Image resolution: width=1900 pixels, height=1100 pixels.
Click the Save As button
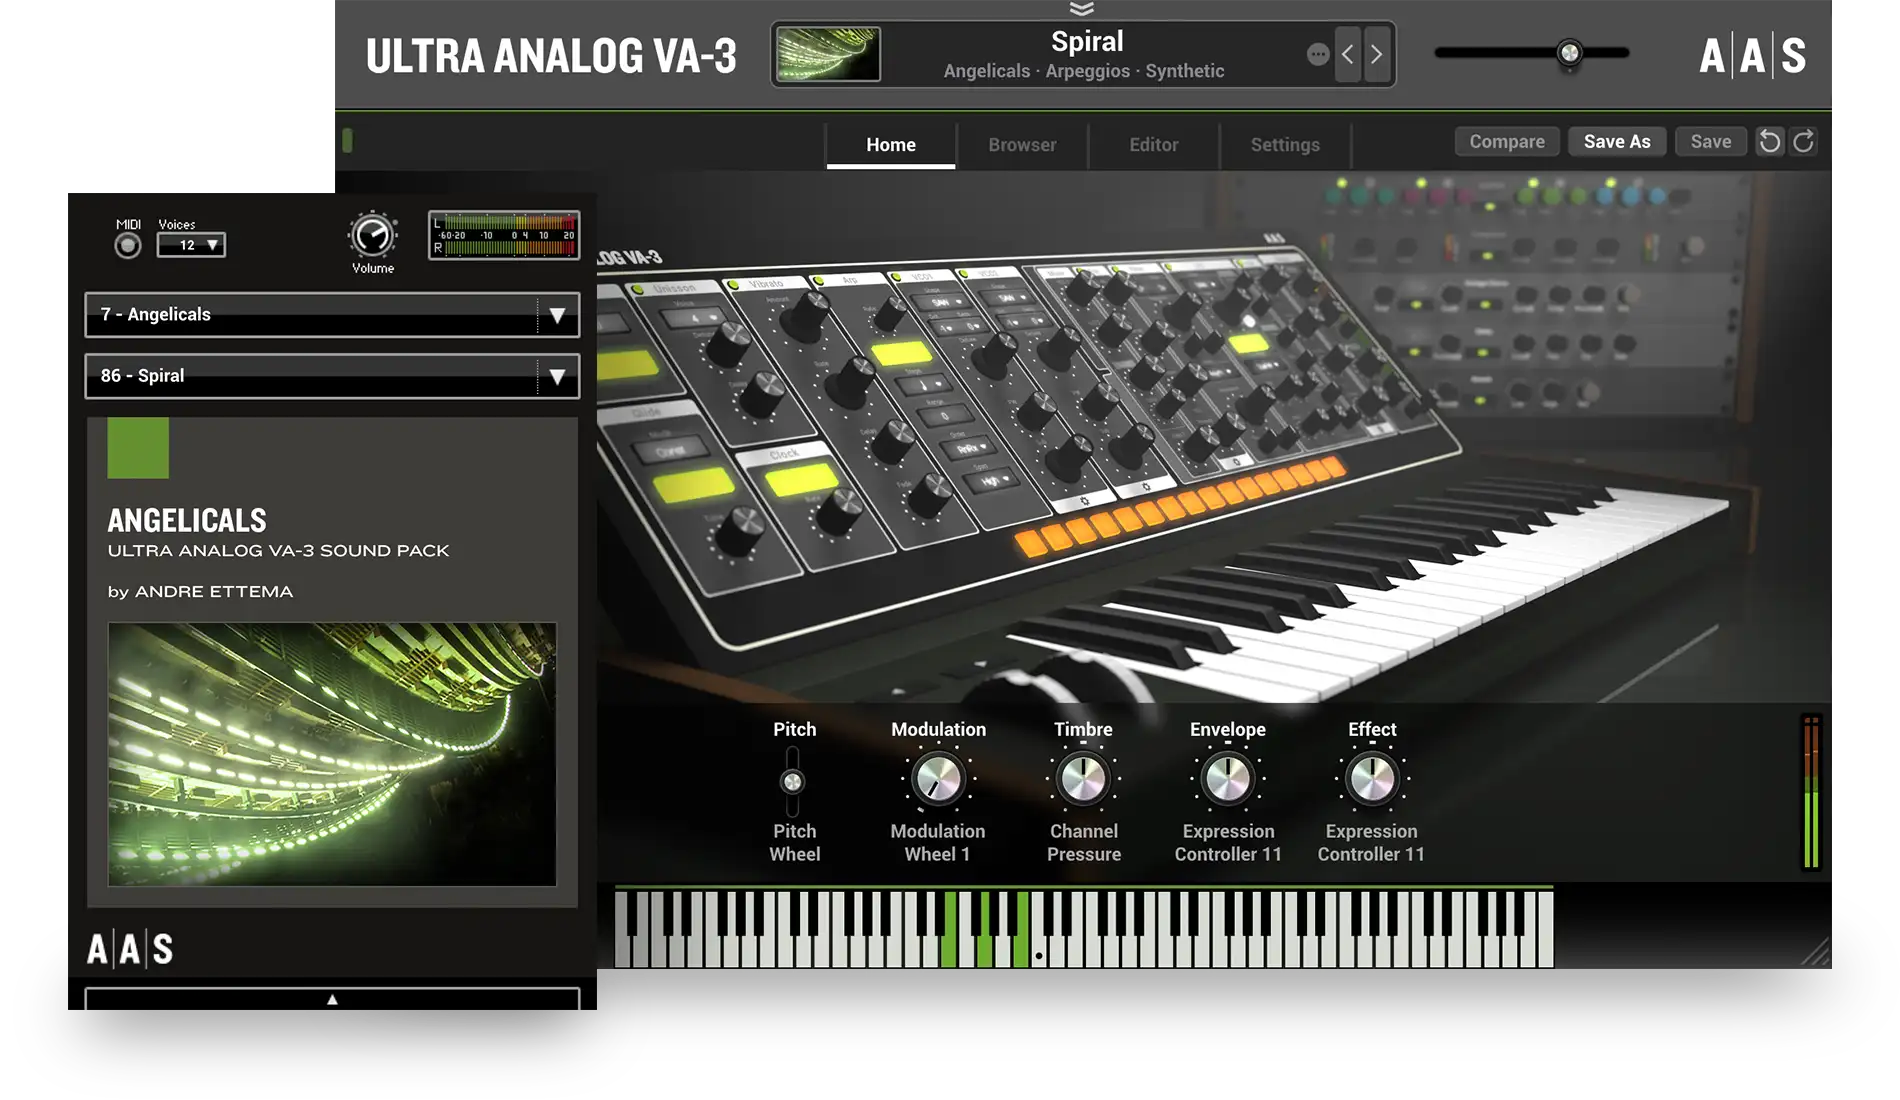pyautogui.click(x=1616, y=141)
